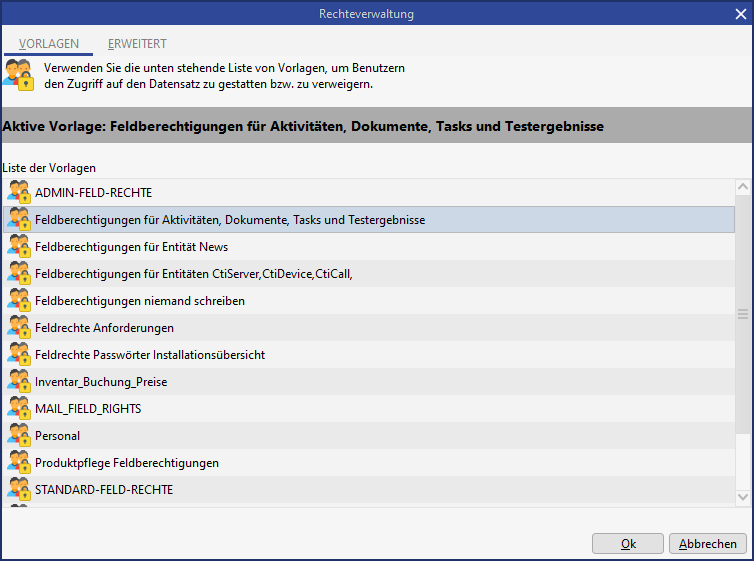Click the icon next to MAIL_FIELD_RIGHTS
Image resolution: width=754 pixels, height=561 pixels.
pos(19,408)
